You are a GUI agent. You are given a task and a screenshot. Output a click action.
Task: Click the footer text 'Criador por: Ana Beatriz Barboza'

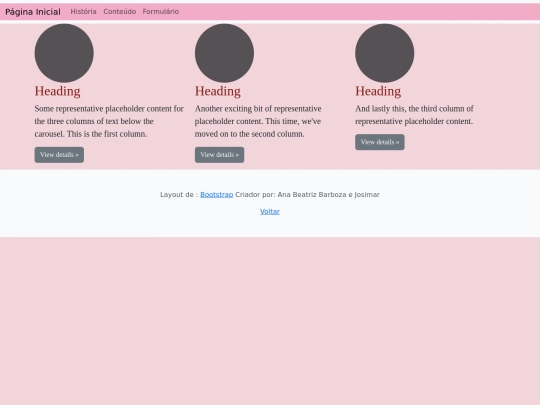(x=291, y=195)
